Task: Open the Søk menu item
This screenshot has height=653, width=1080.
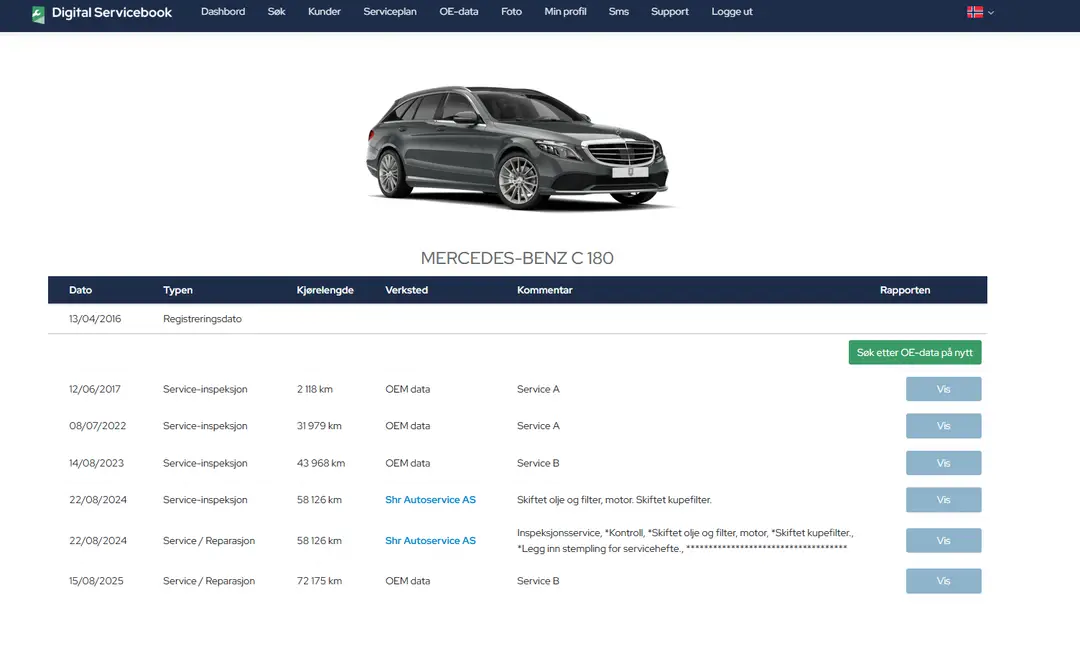Action: tap(276, 12)
